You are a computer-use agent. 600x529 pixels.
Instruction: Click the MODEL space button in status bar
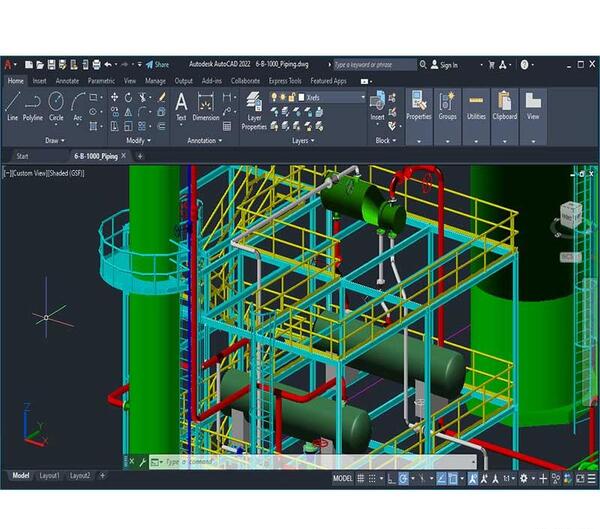(342, 478)
